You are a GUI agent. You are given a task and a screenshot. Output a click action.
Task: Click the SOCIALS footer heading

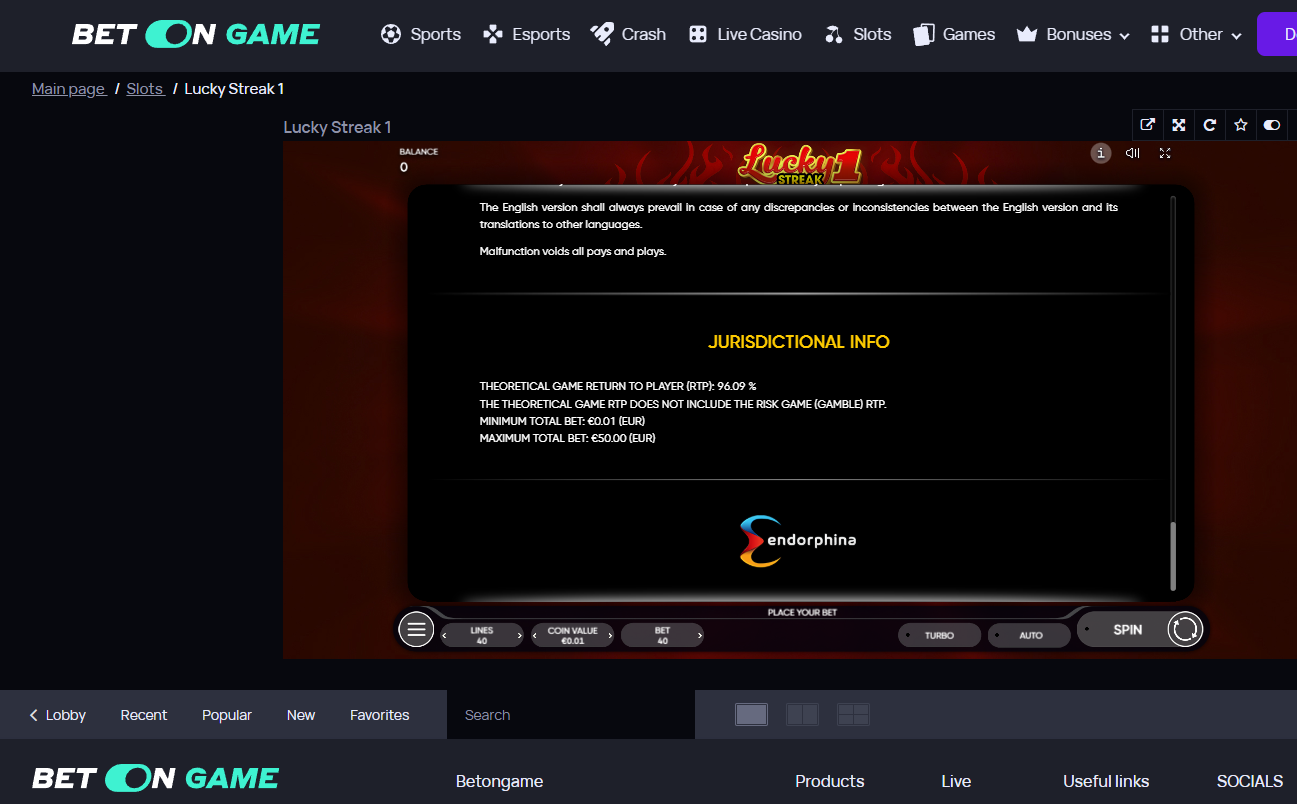click(x=1250, y=781)
